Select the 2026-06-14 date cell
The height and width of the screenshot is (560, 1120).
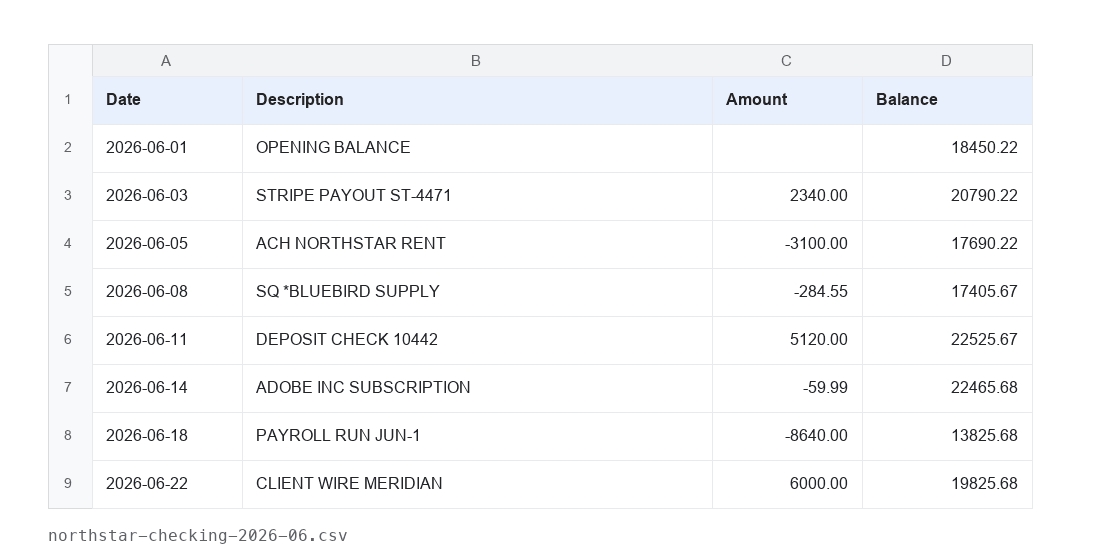167,388
